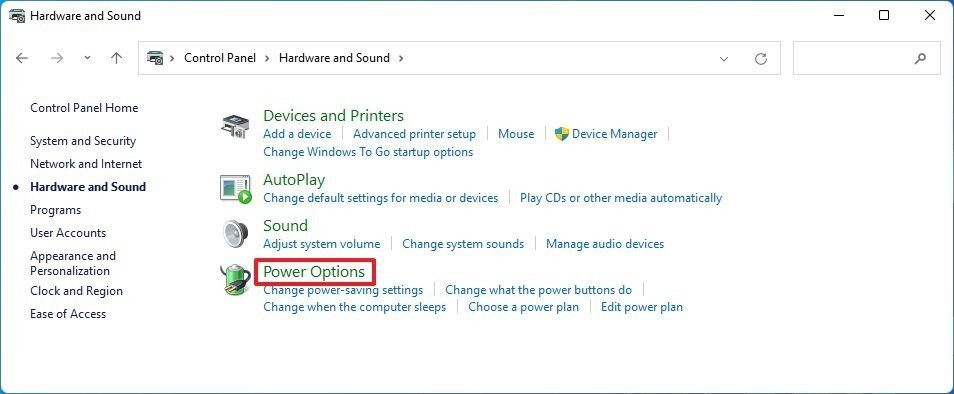Go up one level with up arrow

pyautogui.click(x=116, y=58)
